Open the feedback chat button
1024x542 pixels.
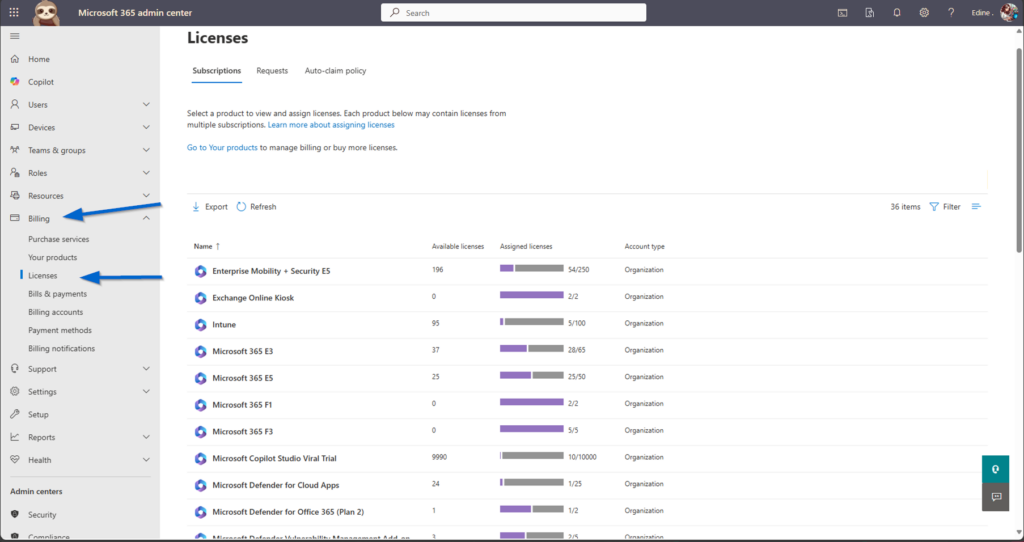[x=995, y=497]
